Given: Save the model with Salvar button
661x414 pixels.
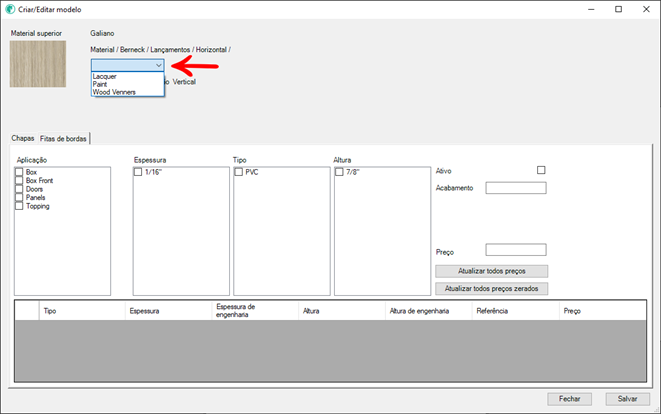Looking at the screenshot, I should point(627,399).
